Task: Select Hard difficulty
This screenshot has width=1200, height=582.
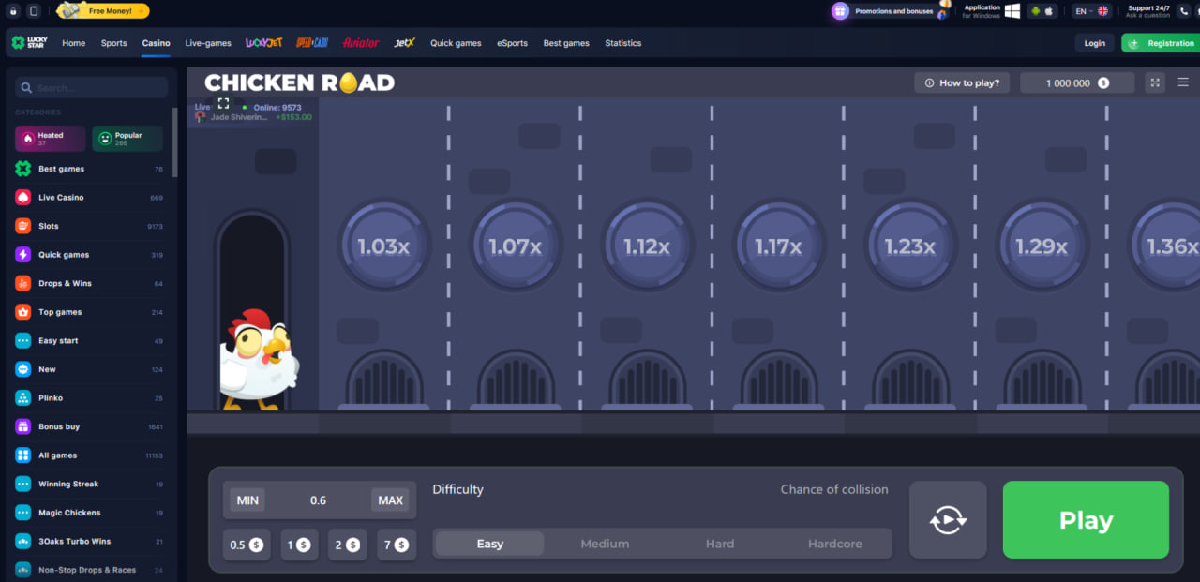Action: point(719,544)
